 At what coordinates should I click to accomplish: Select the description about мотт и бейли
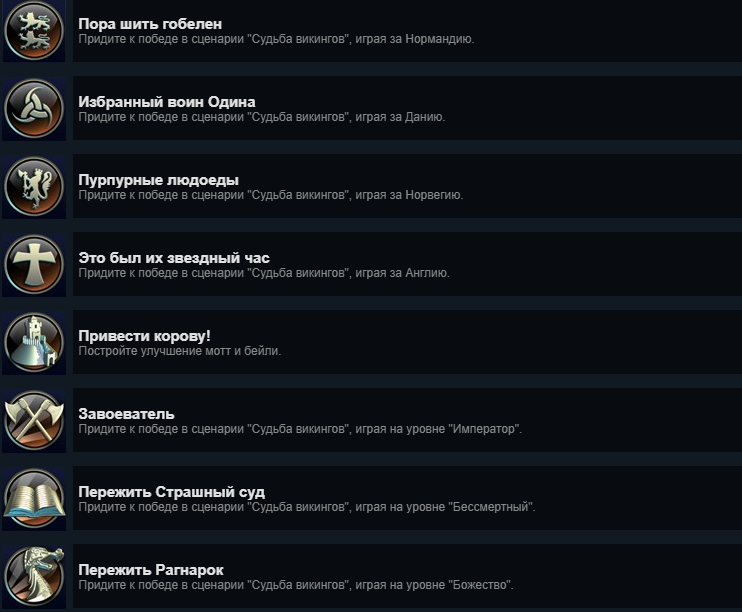pyautogui.click(x=180, y=351)
